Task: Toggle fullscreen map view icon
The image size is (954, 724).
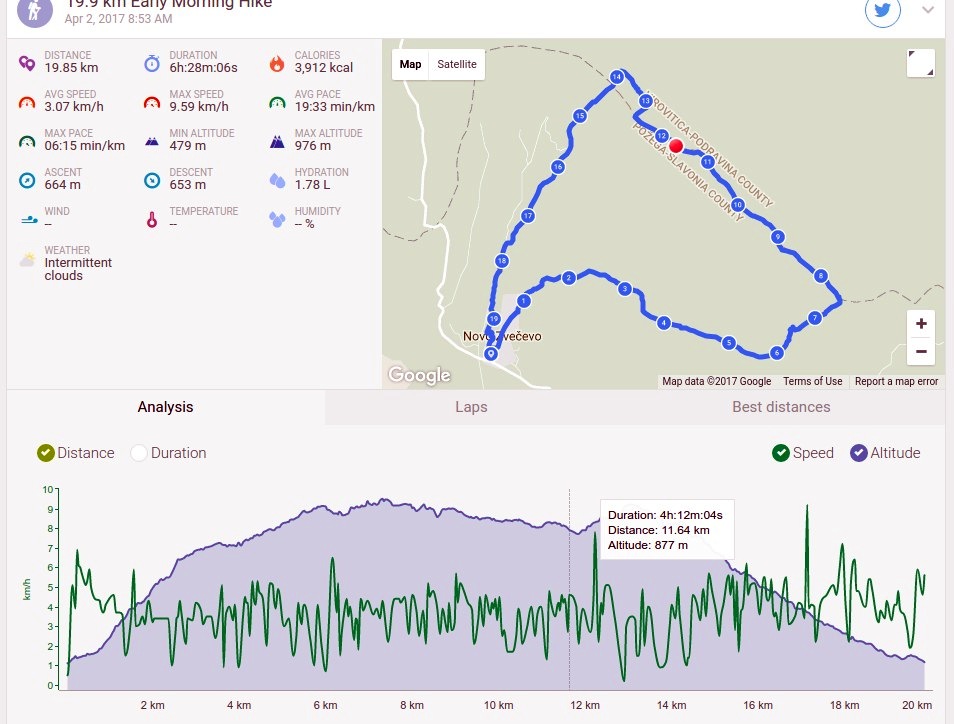Action: click(x=921, y=63)
